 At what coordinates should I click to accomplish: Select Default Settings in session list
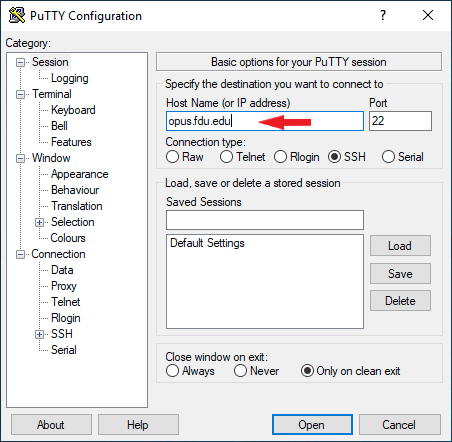[207, 243]
